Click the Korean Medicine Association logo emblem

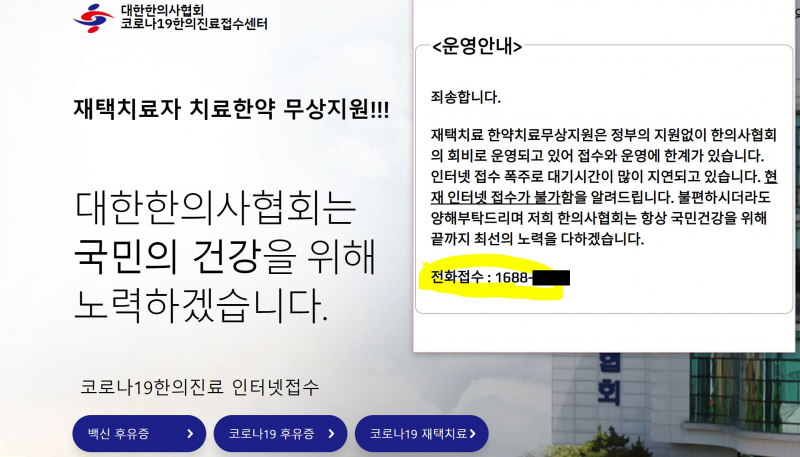[x=93, y=18]
